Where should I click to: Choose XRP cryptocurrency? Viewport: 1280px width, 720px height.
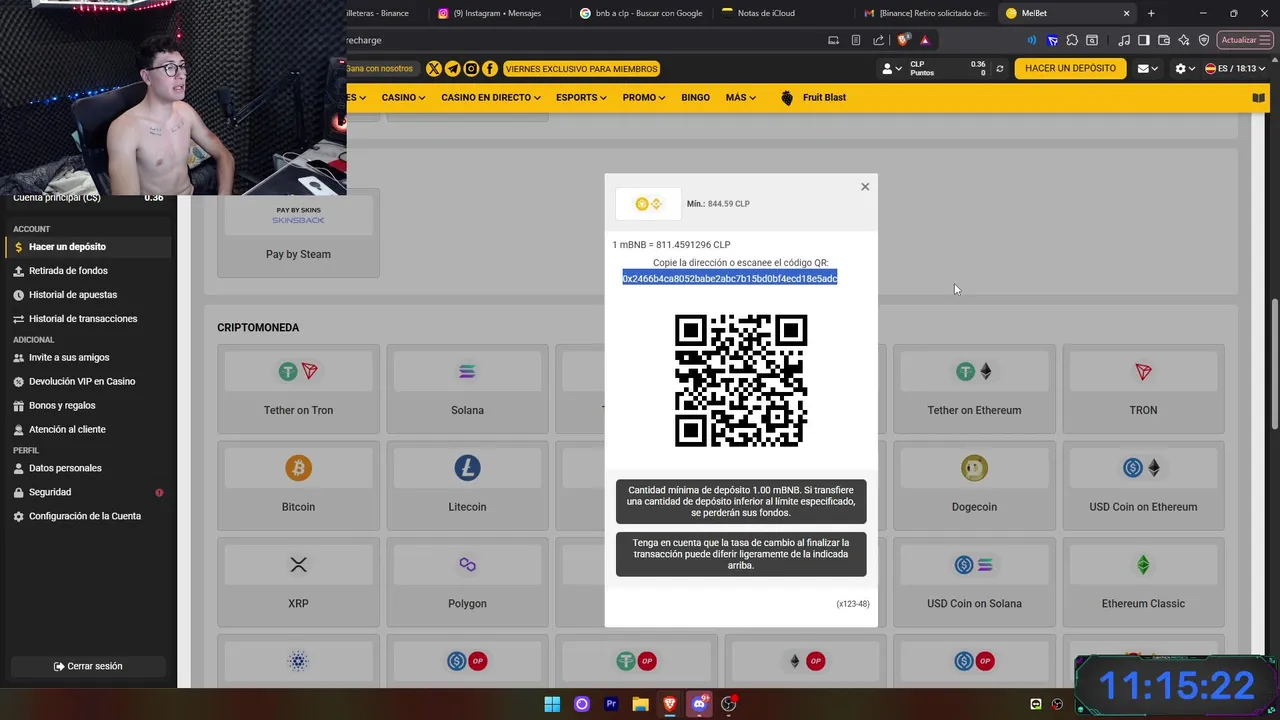[298, 583]
